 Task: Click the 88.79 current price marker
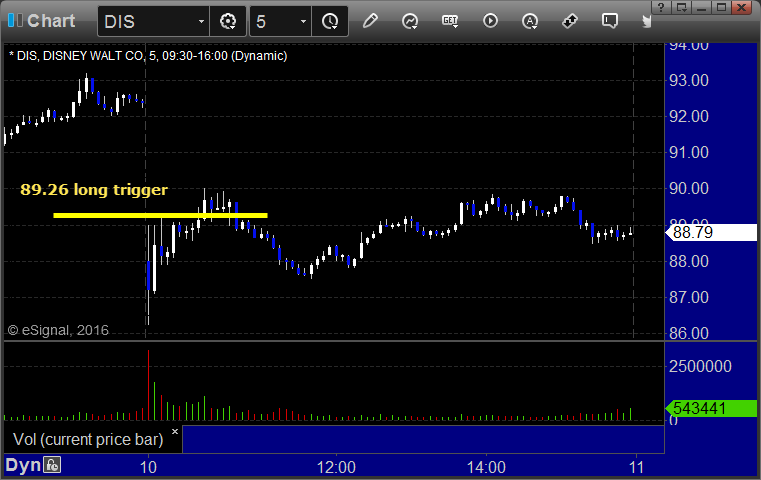point(711,232)
